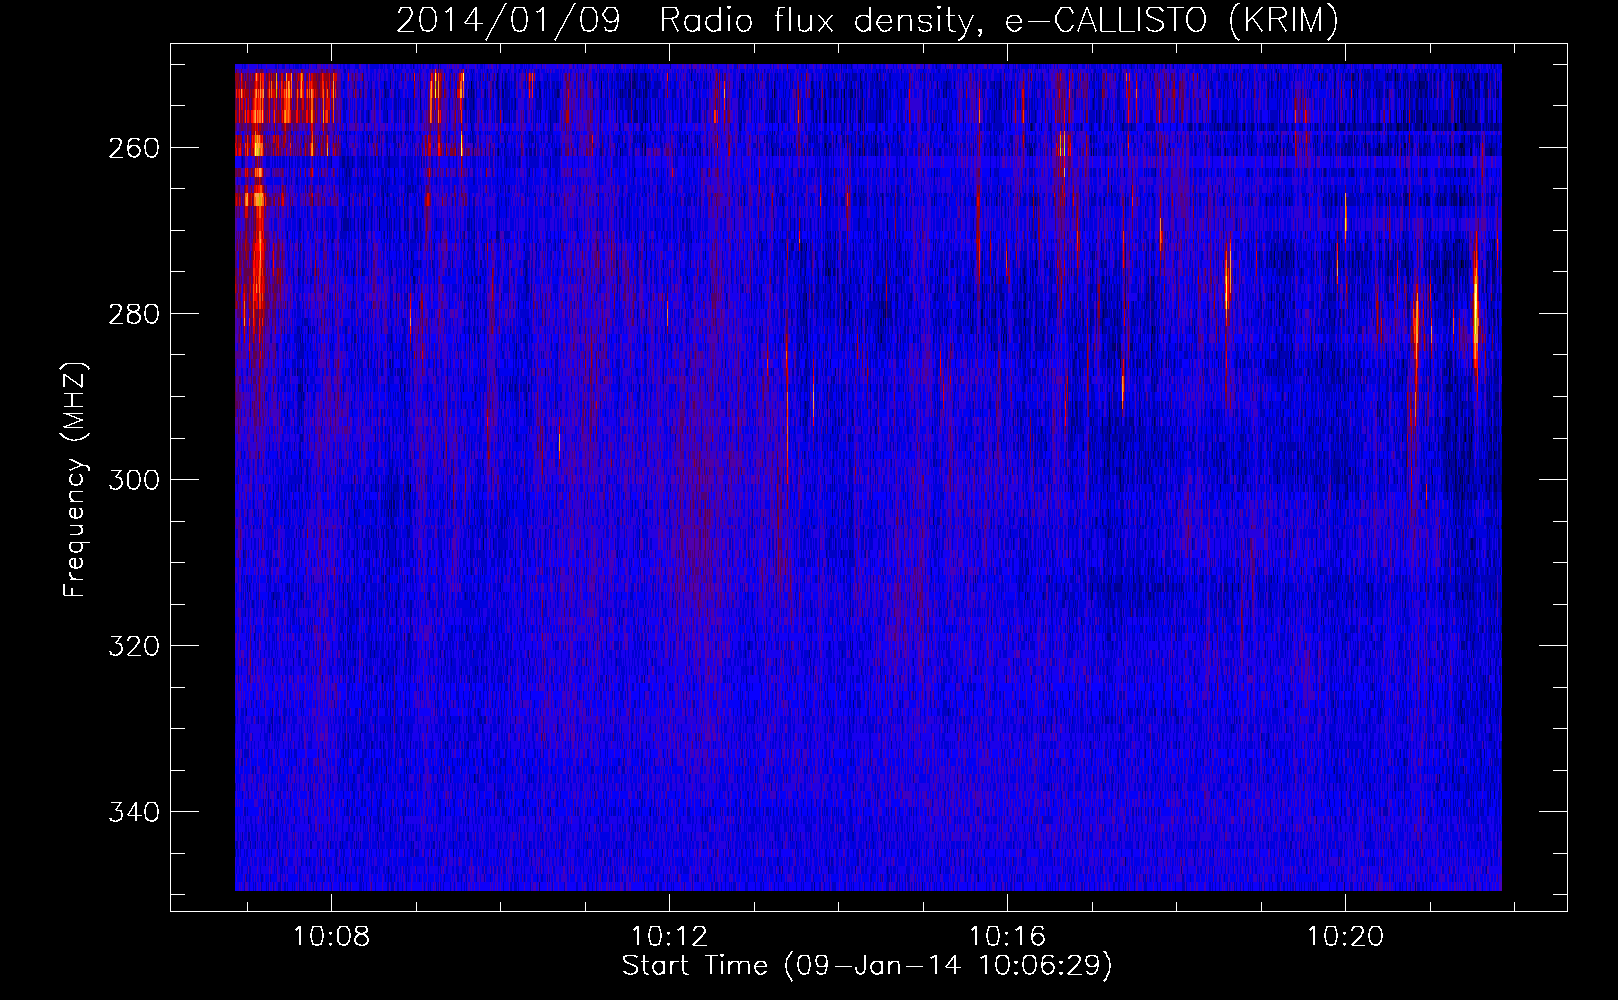This screenshot has height=1000, width=1618.
Task: Click the 260 frequency tick label
Action: tap(133, 148)
